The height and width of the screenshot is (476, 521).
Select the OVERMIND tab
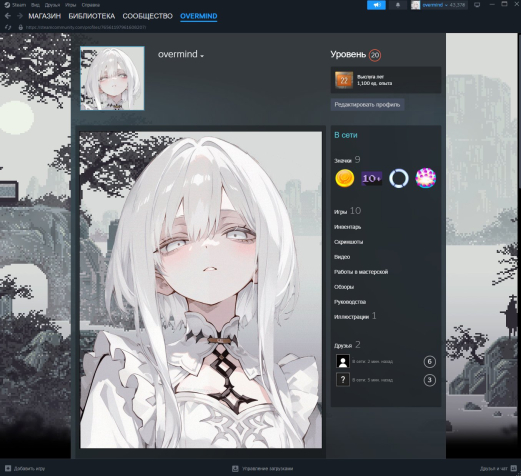(x=199, y=16)
